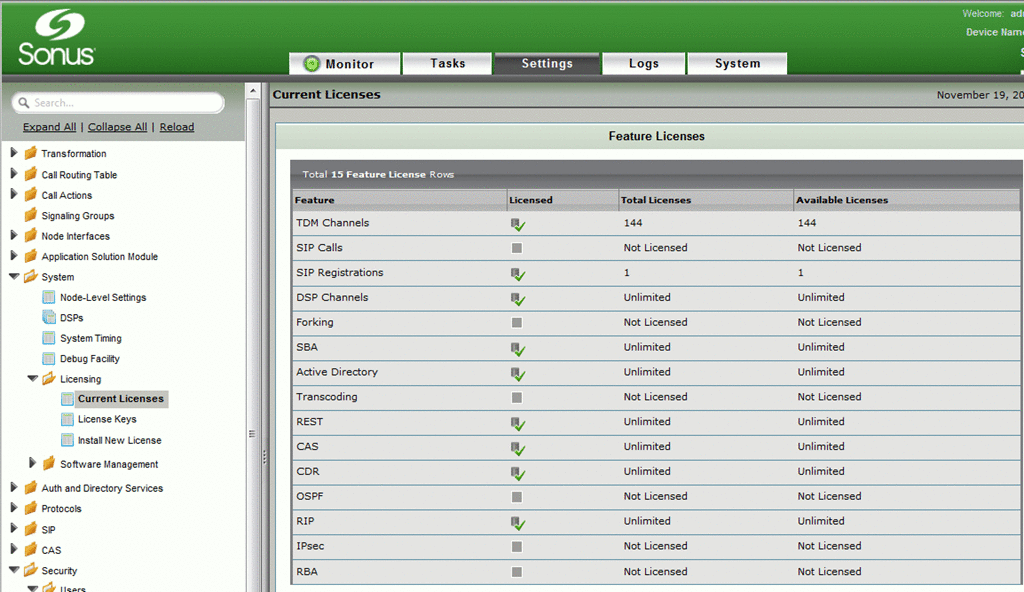
Task: Switch to the Logs tab
Action: (643, 64)
